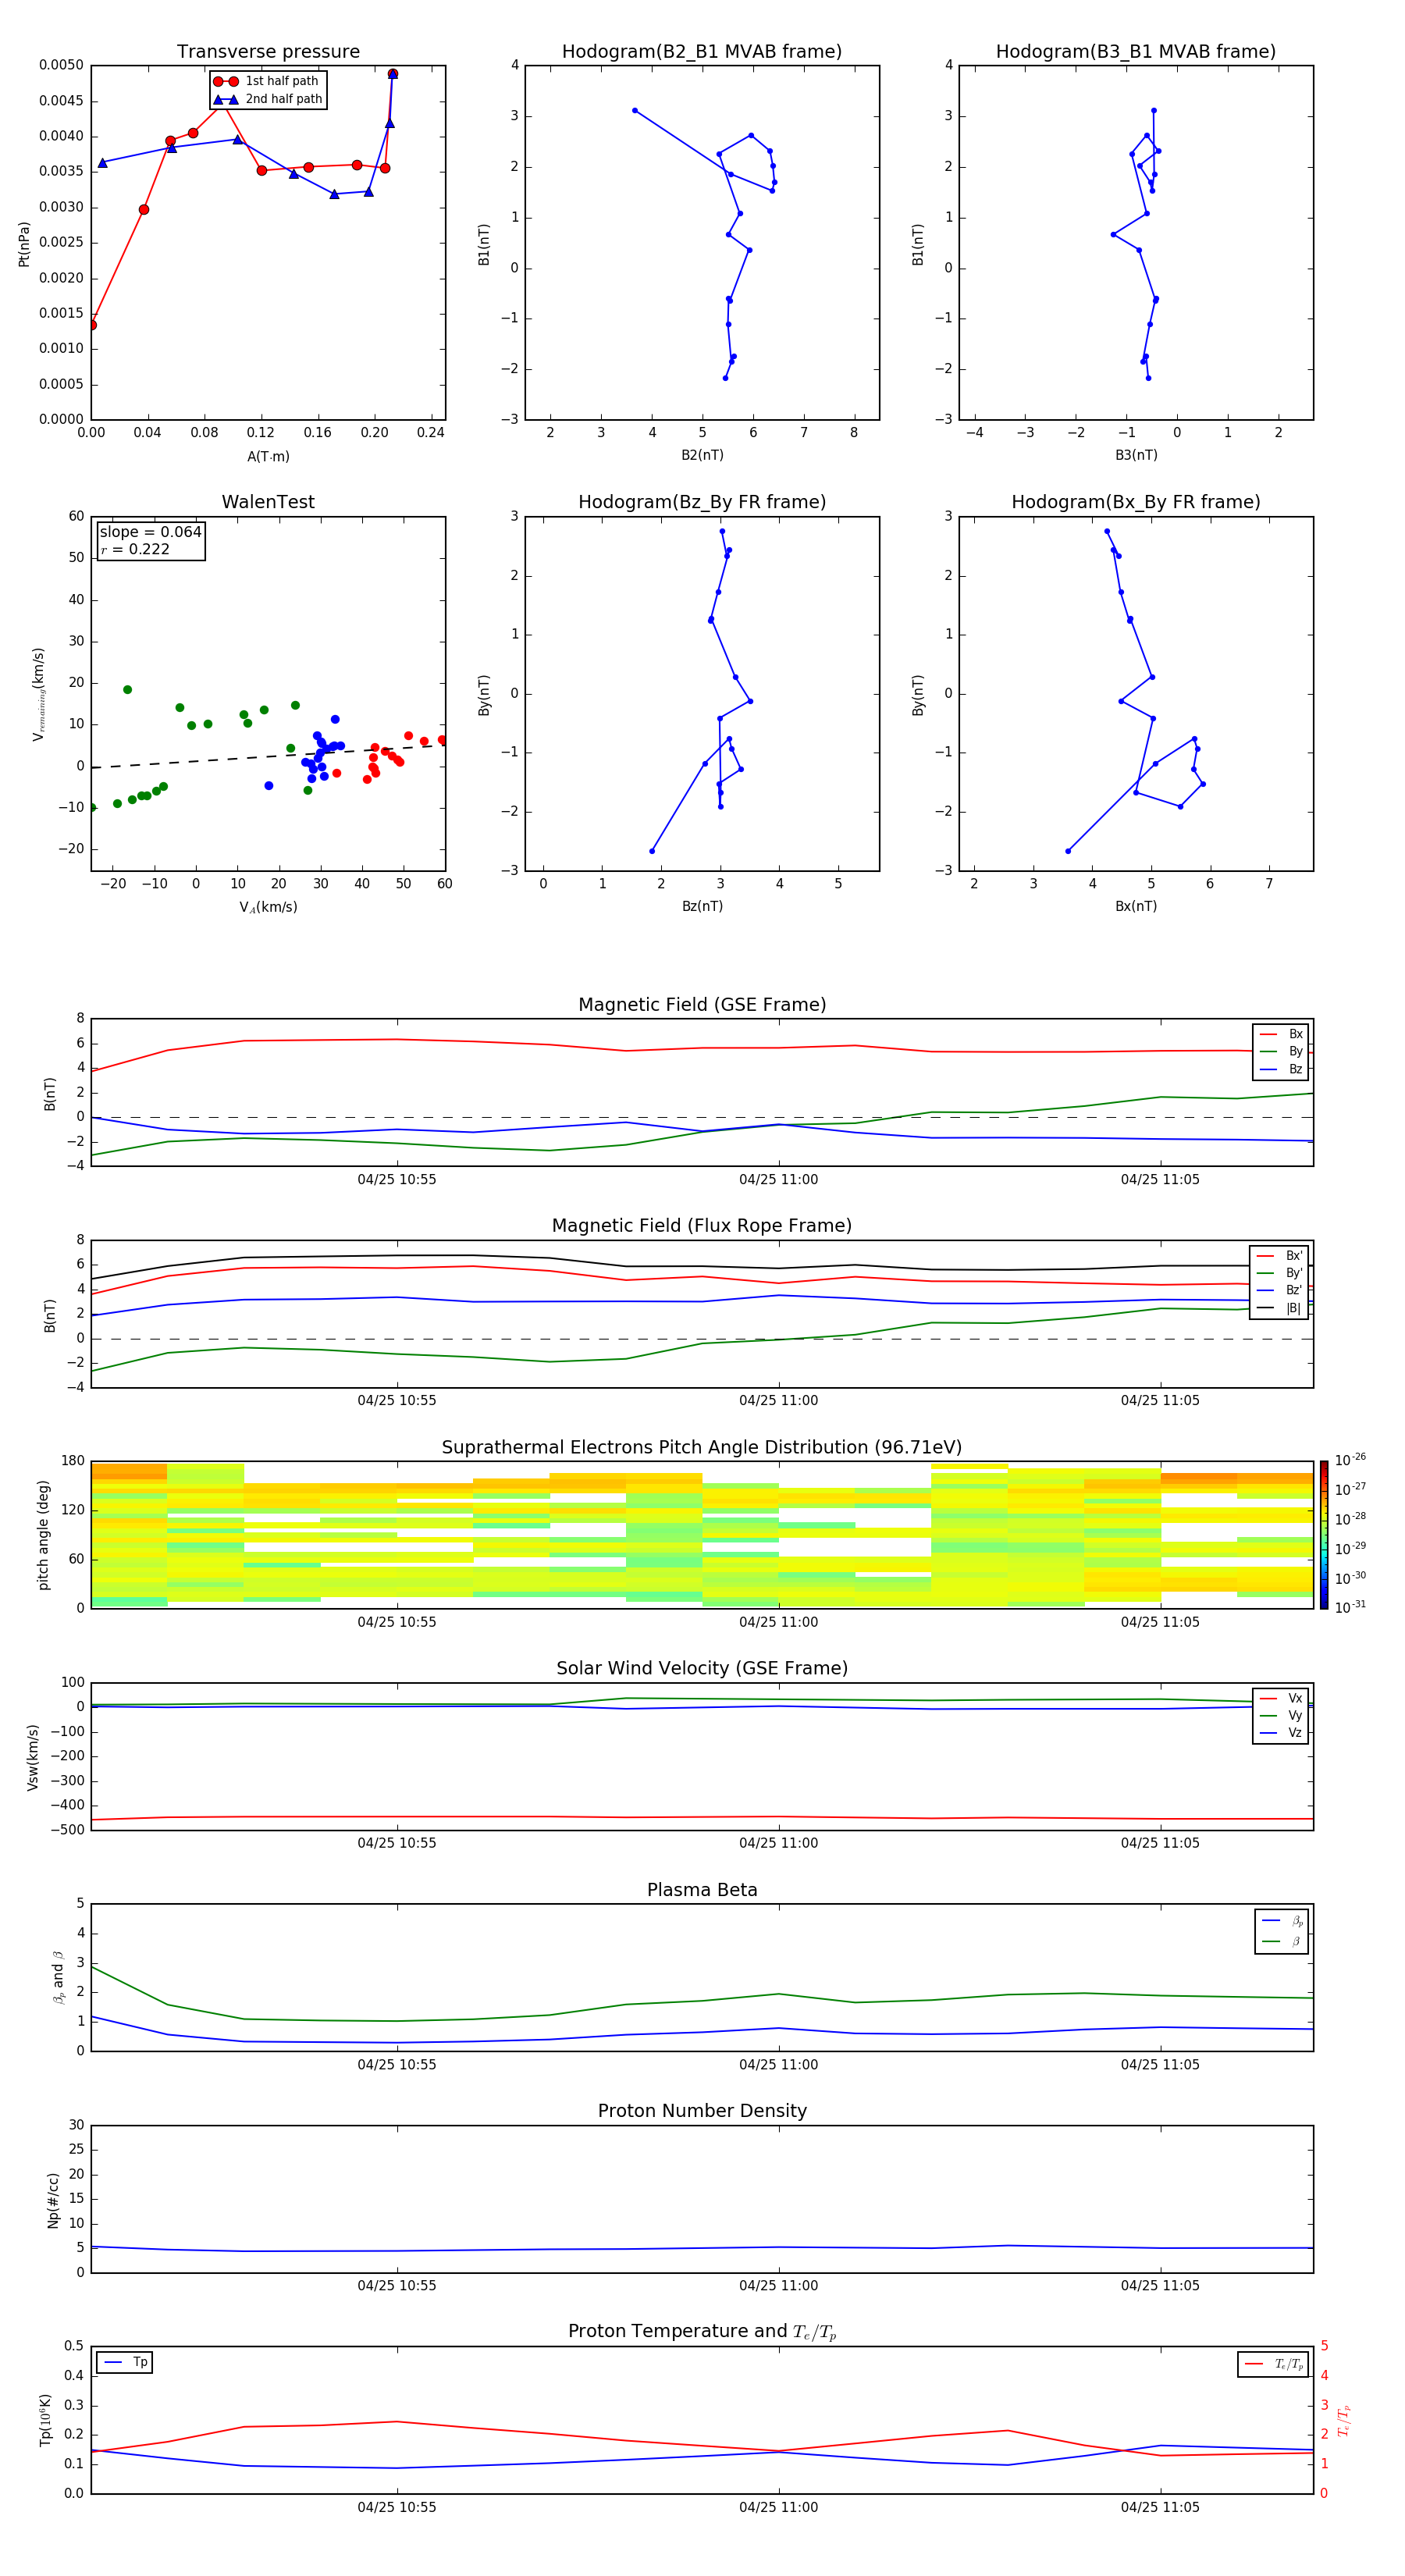
Task: Click the 'Hodogram(Bz_By FR frame)' title
Action: pos(702,502)
